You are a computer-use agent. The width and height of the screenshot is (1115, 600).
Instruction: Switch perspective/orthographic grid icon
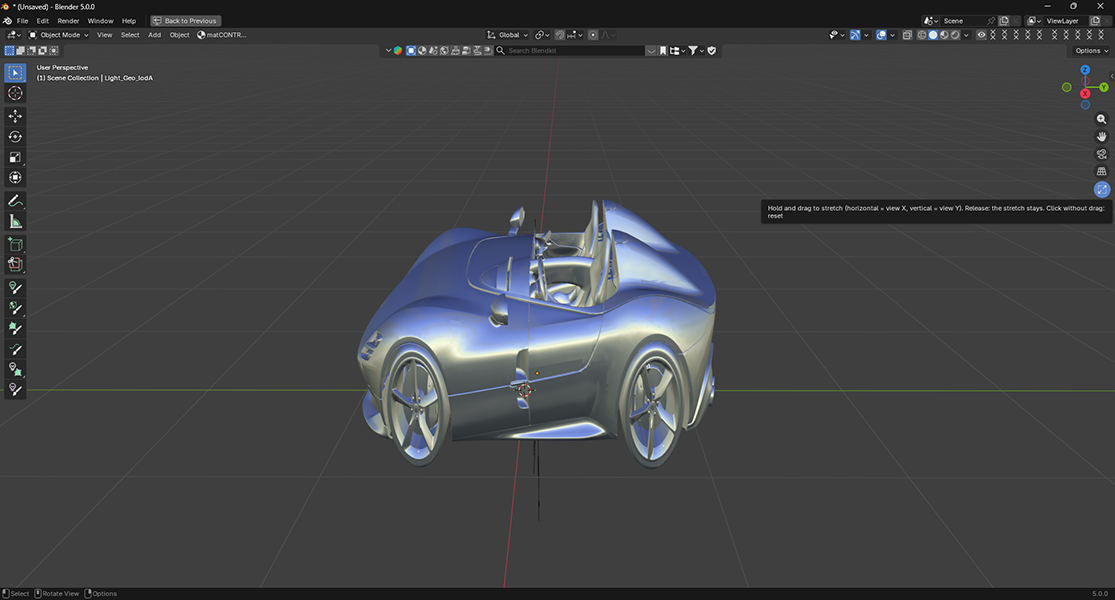1101,171
